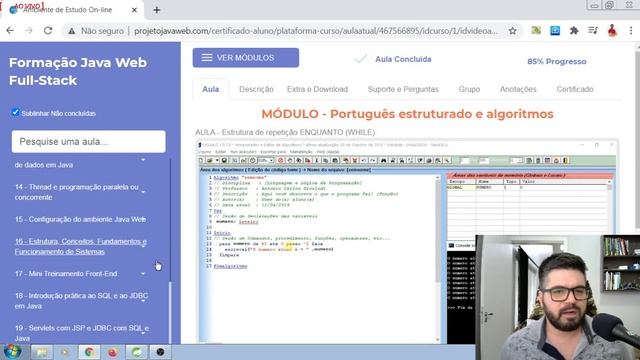Click the 'Não seguro' security warning icon
The width and height of the screenshot is (640, 360).
pos(72,31)
